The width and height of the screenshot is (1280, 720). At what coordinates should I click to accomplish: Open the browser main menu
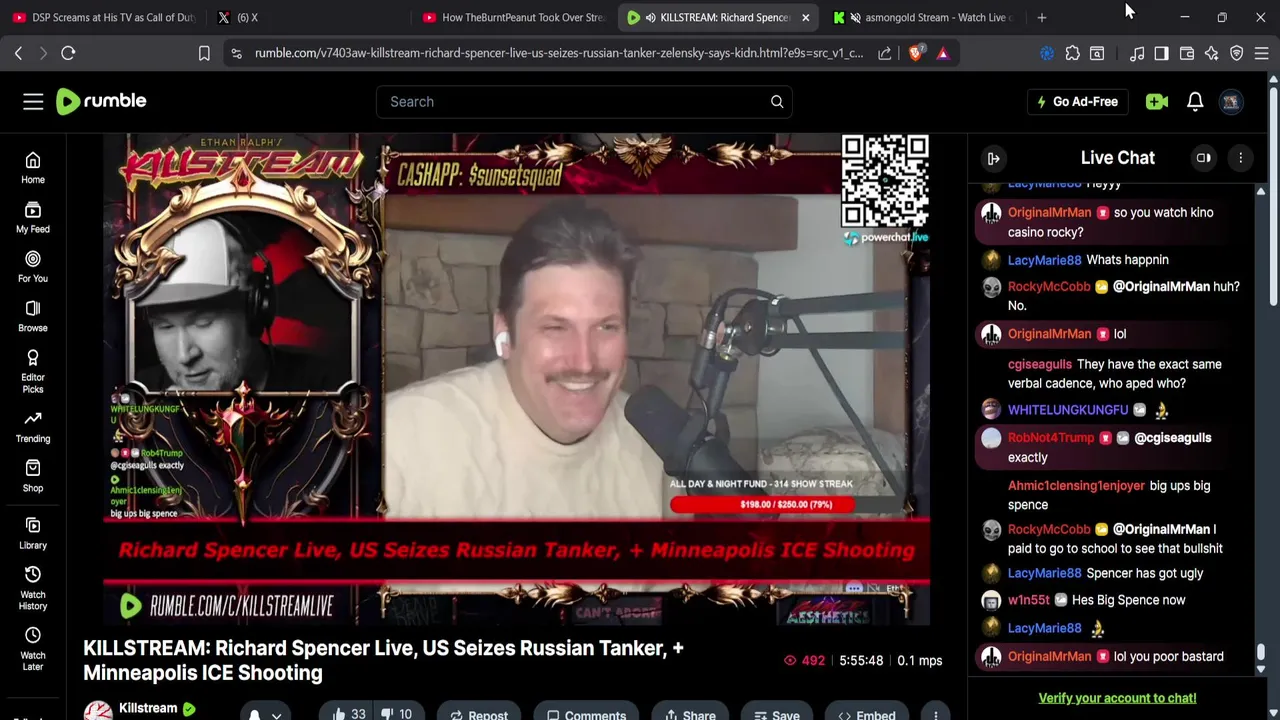[x=1261, y=53]
